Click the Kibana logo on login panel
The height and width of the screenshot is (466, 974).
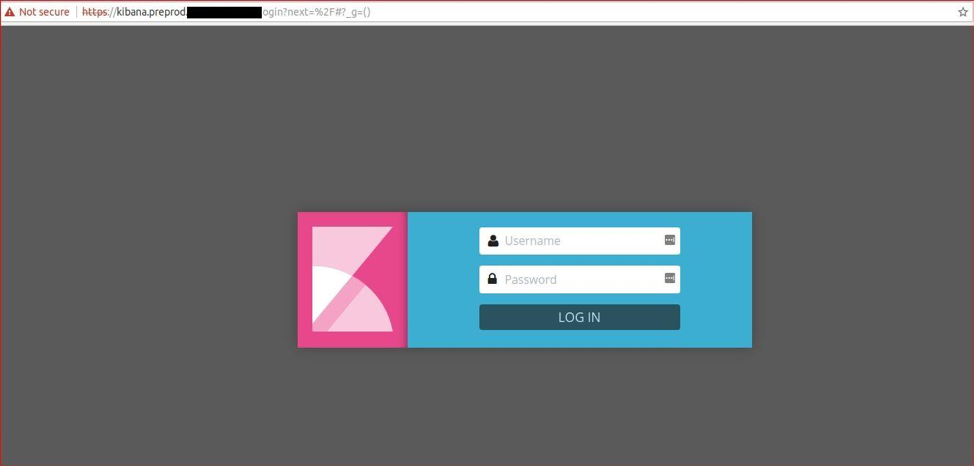click(x=352, y=279)
